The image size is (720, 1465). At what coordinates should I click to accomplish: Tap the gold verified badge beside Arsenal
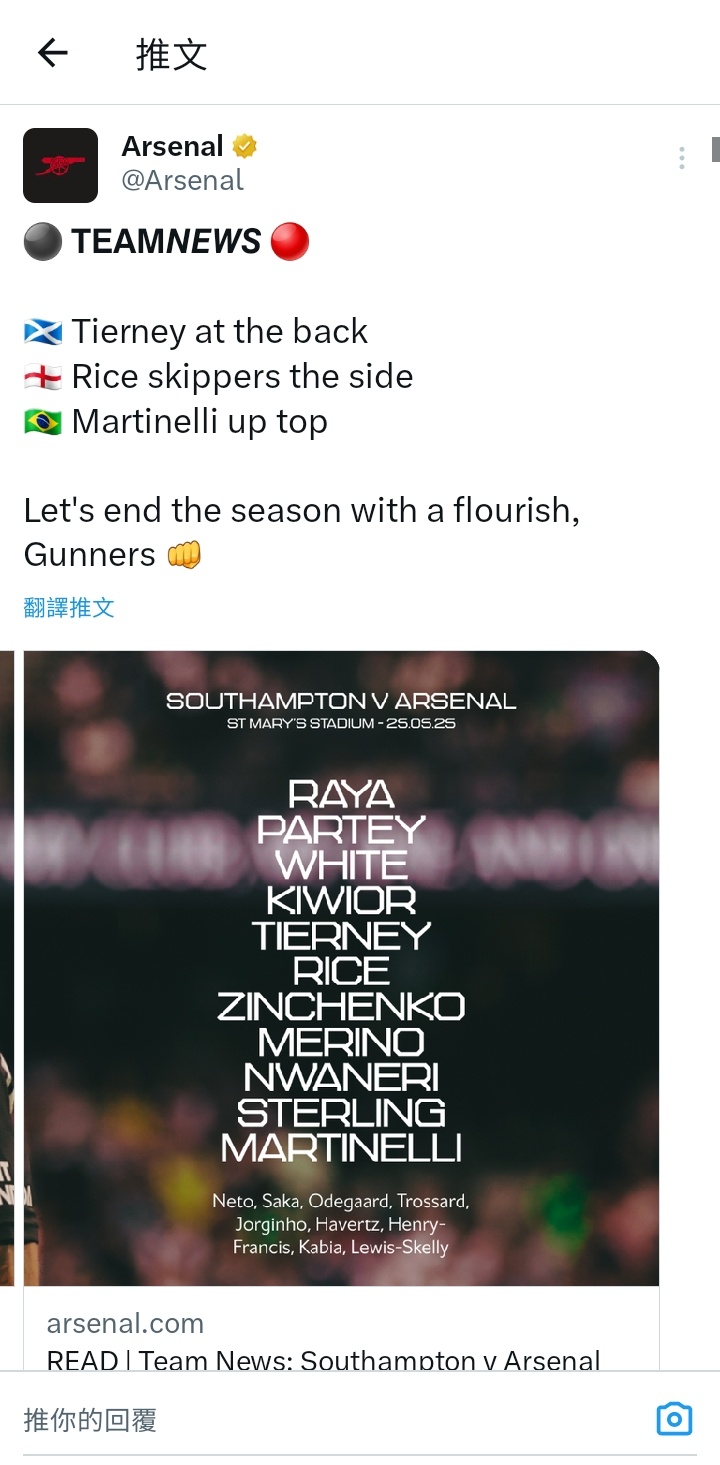pos(245,147)
